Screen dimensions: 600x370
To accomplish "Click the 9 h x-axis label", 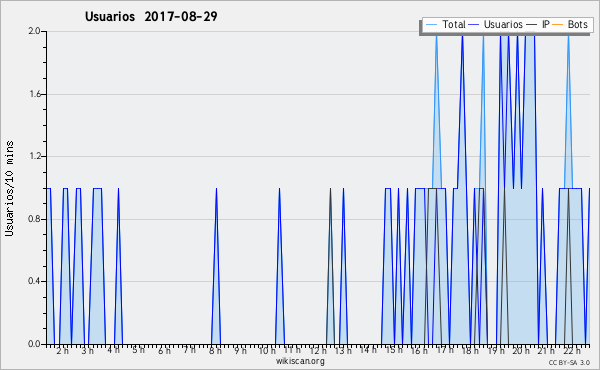I will 240,351.
